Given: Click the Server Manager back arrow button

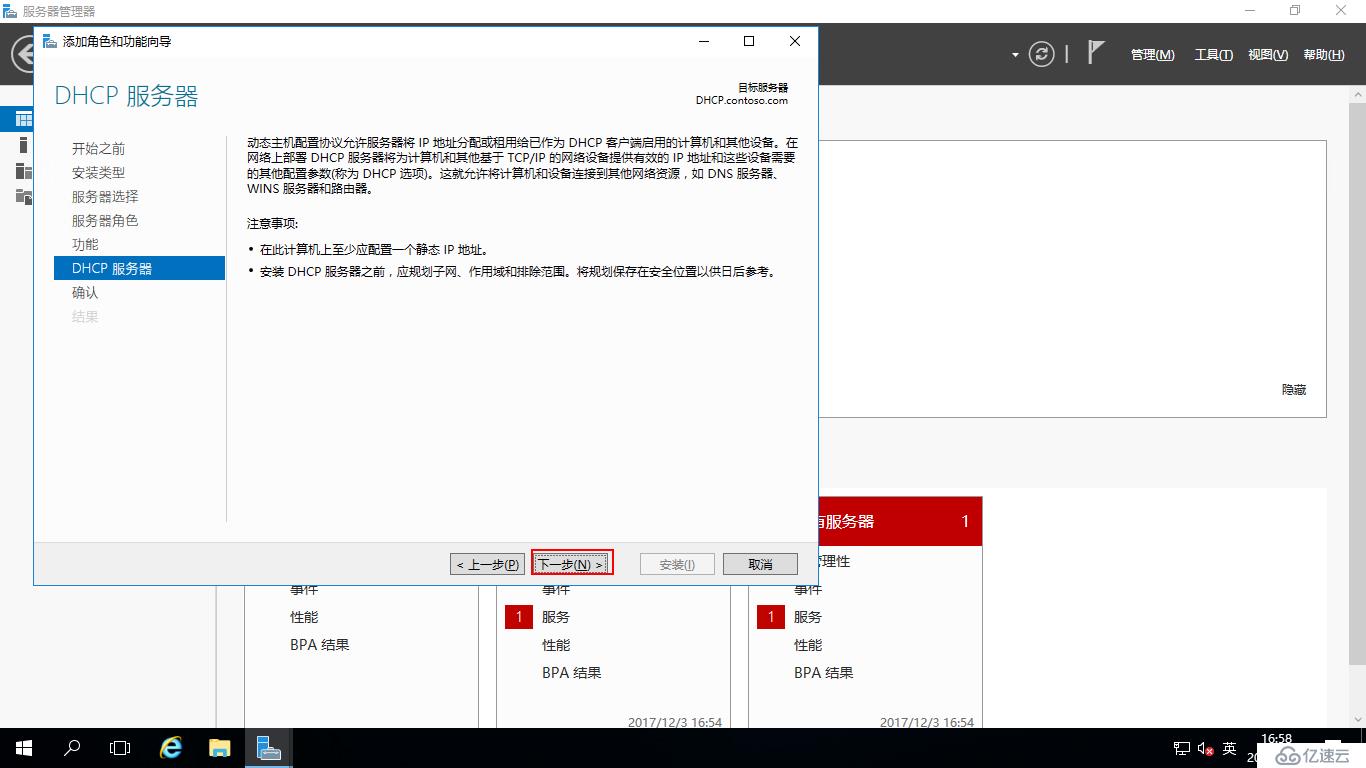Looking at the screenshot, I should (22, 54).
